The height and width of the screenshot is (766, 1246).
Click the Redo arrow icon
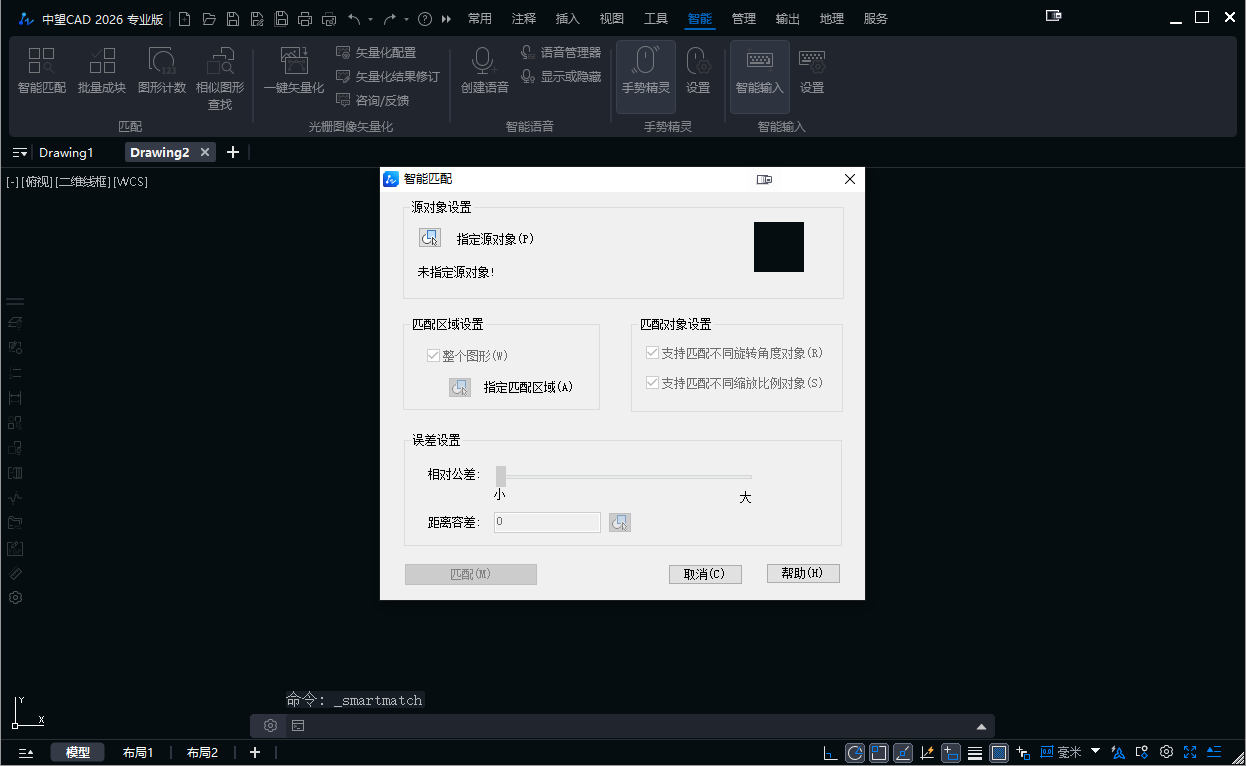pos(390,18)
